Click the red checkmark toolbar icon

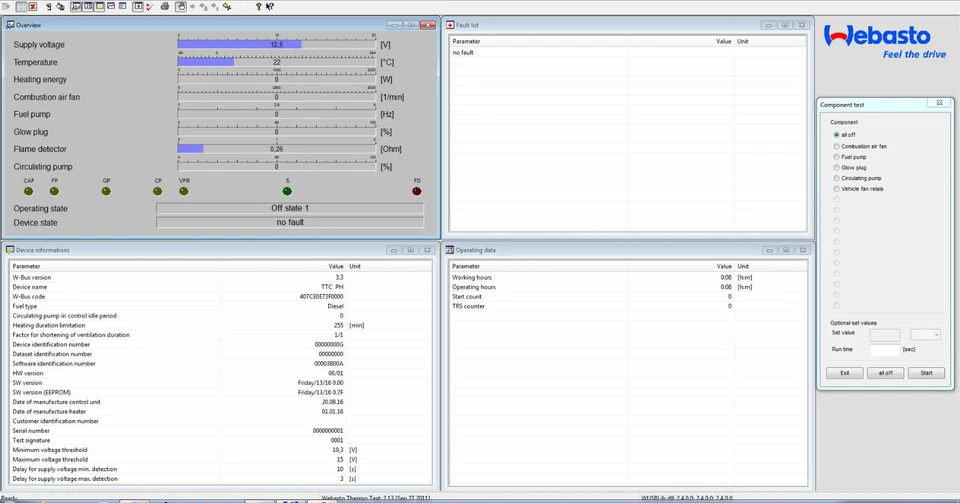coord(149,7)
